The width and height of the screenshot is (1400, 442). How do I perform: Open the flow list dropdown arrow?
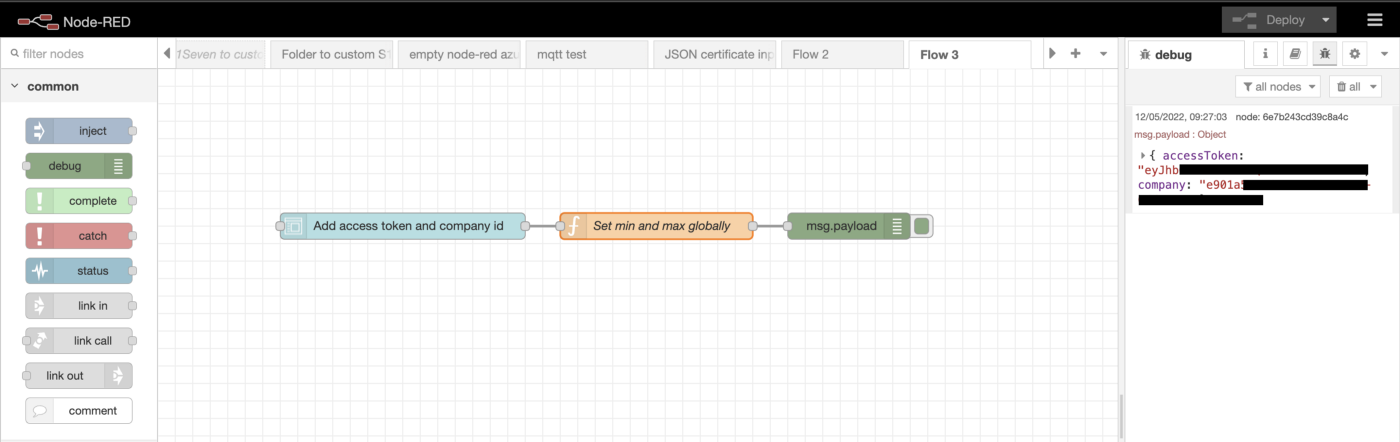click(1103, 54)
